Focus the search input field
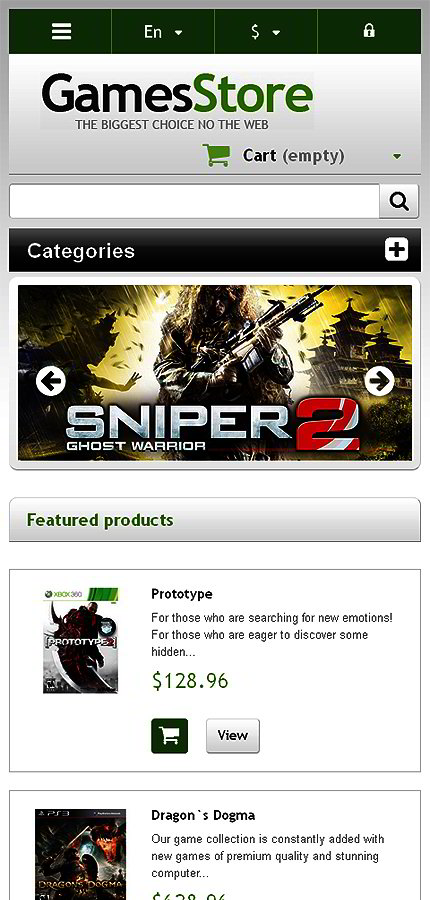 195,201
